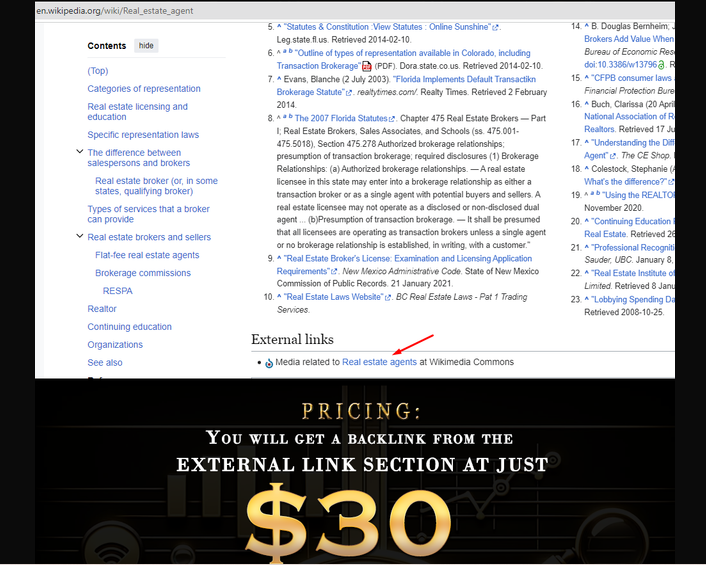Hide the Contents sidebar with hide button

(x=146, y=45)
